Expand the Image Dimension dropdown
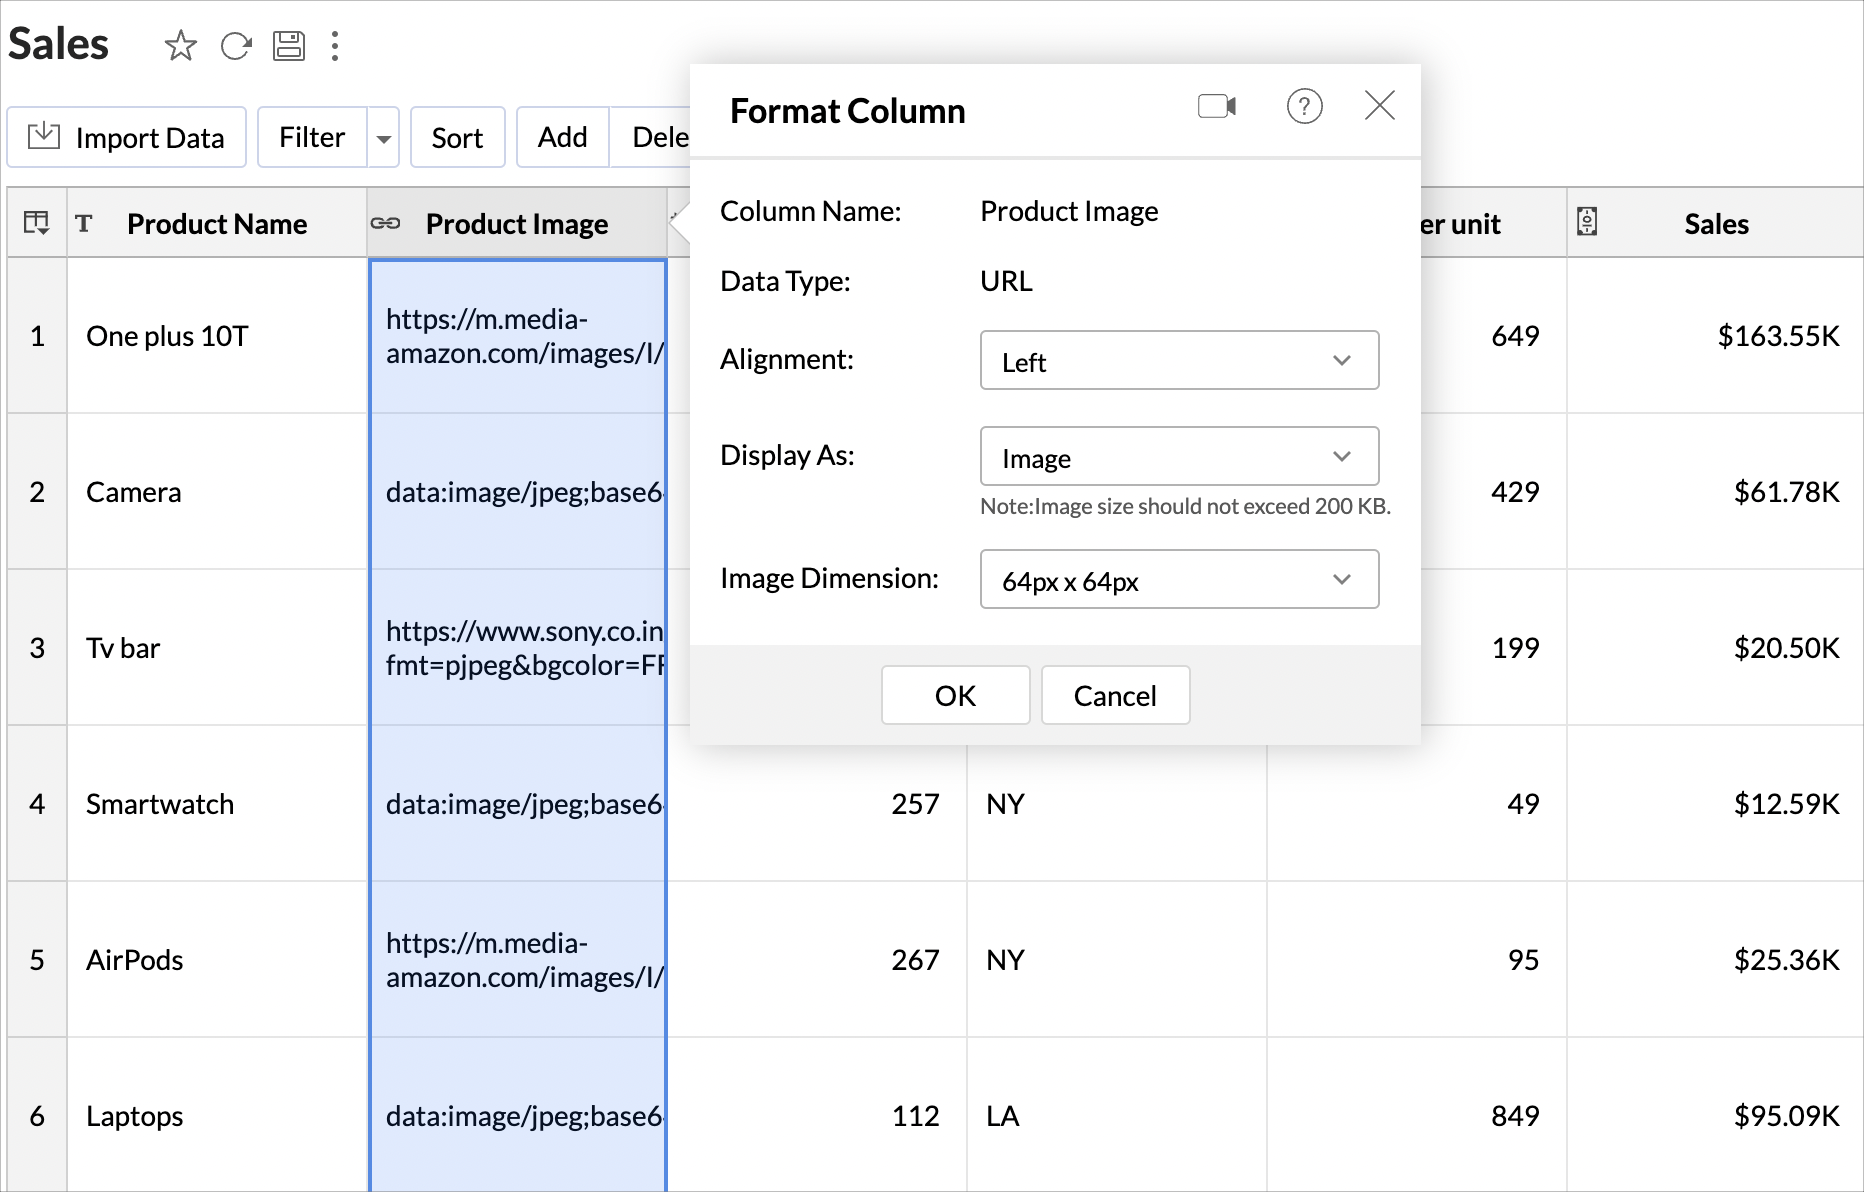Image resolution: width=1864 pixels, height=1192 pixels. 1179,580
